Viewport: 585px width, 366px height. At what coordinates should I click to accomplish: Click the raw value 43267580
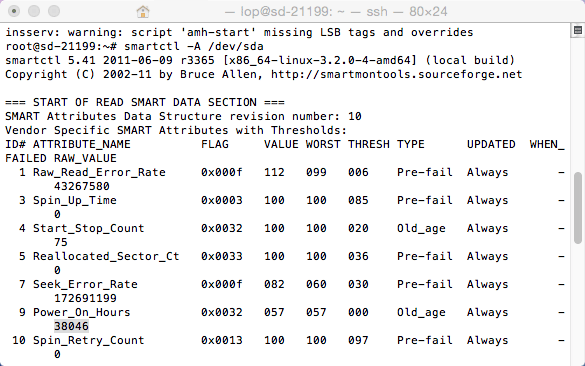pos(82,186)
